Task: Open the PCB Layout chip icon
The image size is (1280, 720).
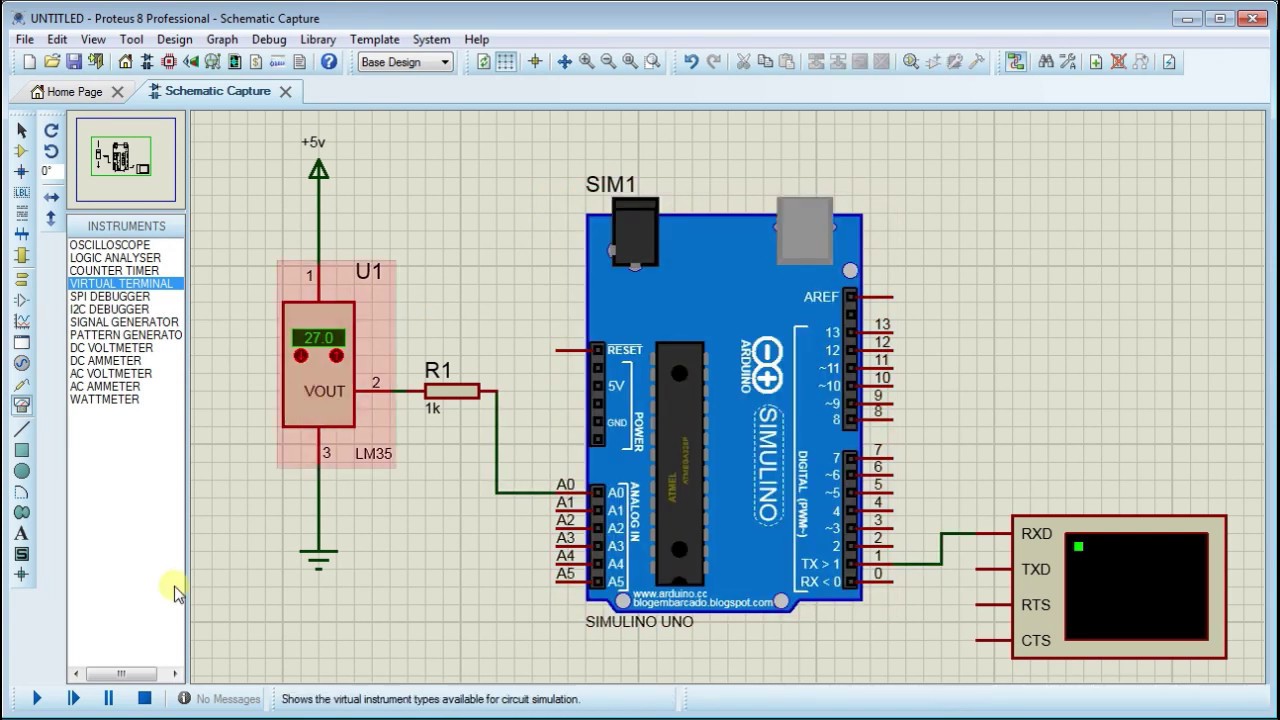Action: [168, 62]
